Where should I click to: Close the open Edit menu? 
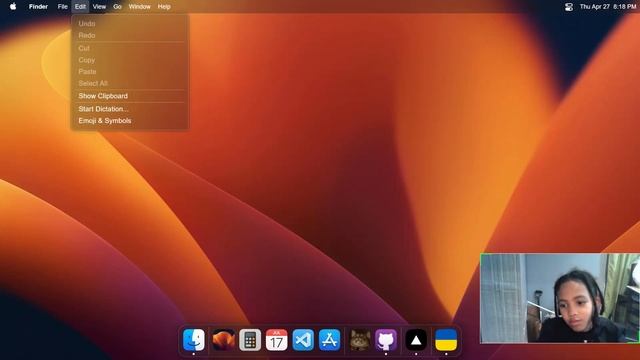point(80,7)
